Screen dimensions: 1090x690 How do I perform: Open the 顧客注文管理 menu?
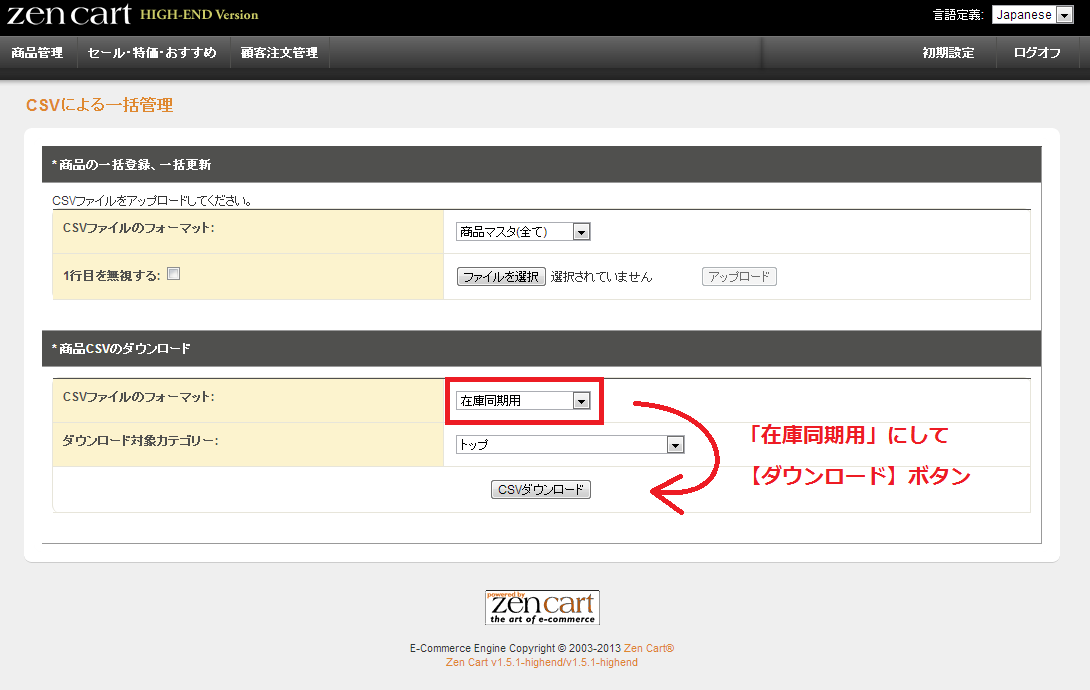tap(279, 53)
